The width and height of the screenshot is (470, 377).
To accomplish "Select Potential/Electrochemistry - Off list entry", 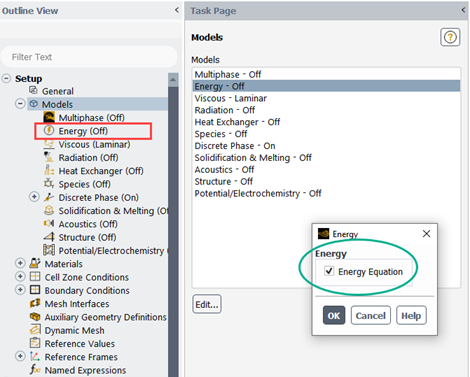I will tap(326, 193).
